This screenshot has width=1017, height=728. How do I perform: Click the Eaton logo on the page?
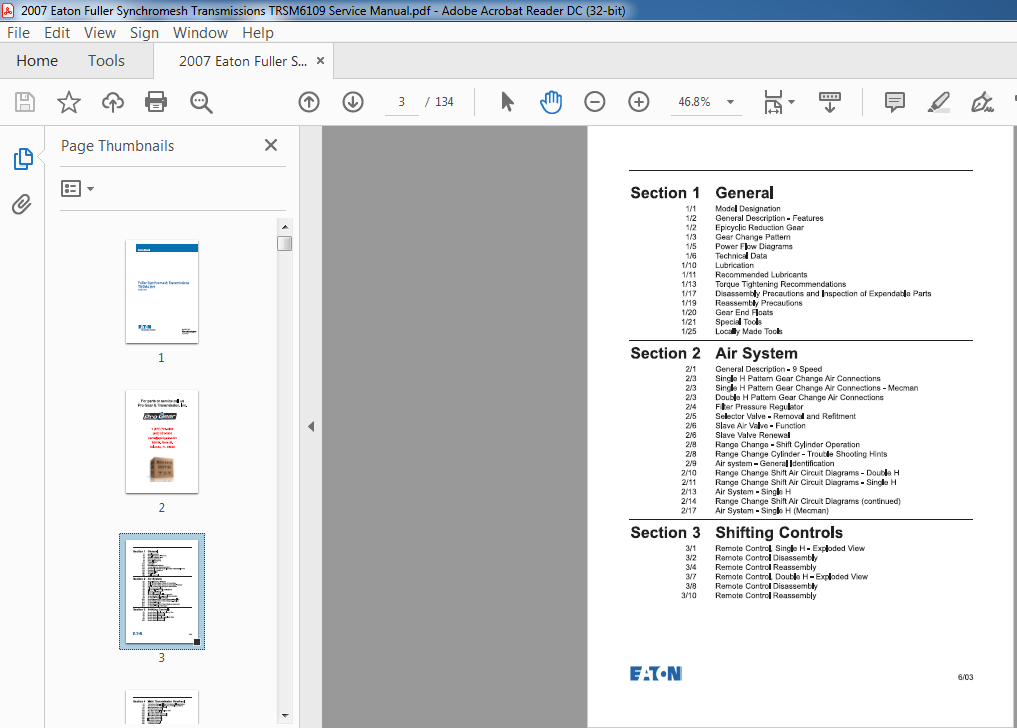click(656, 673)
